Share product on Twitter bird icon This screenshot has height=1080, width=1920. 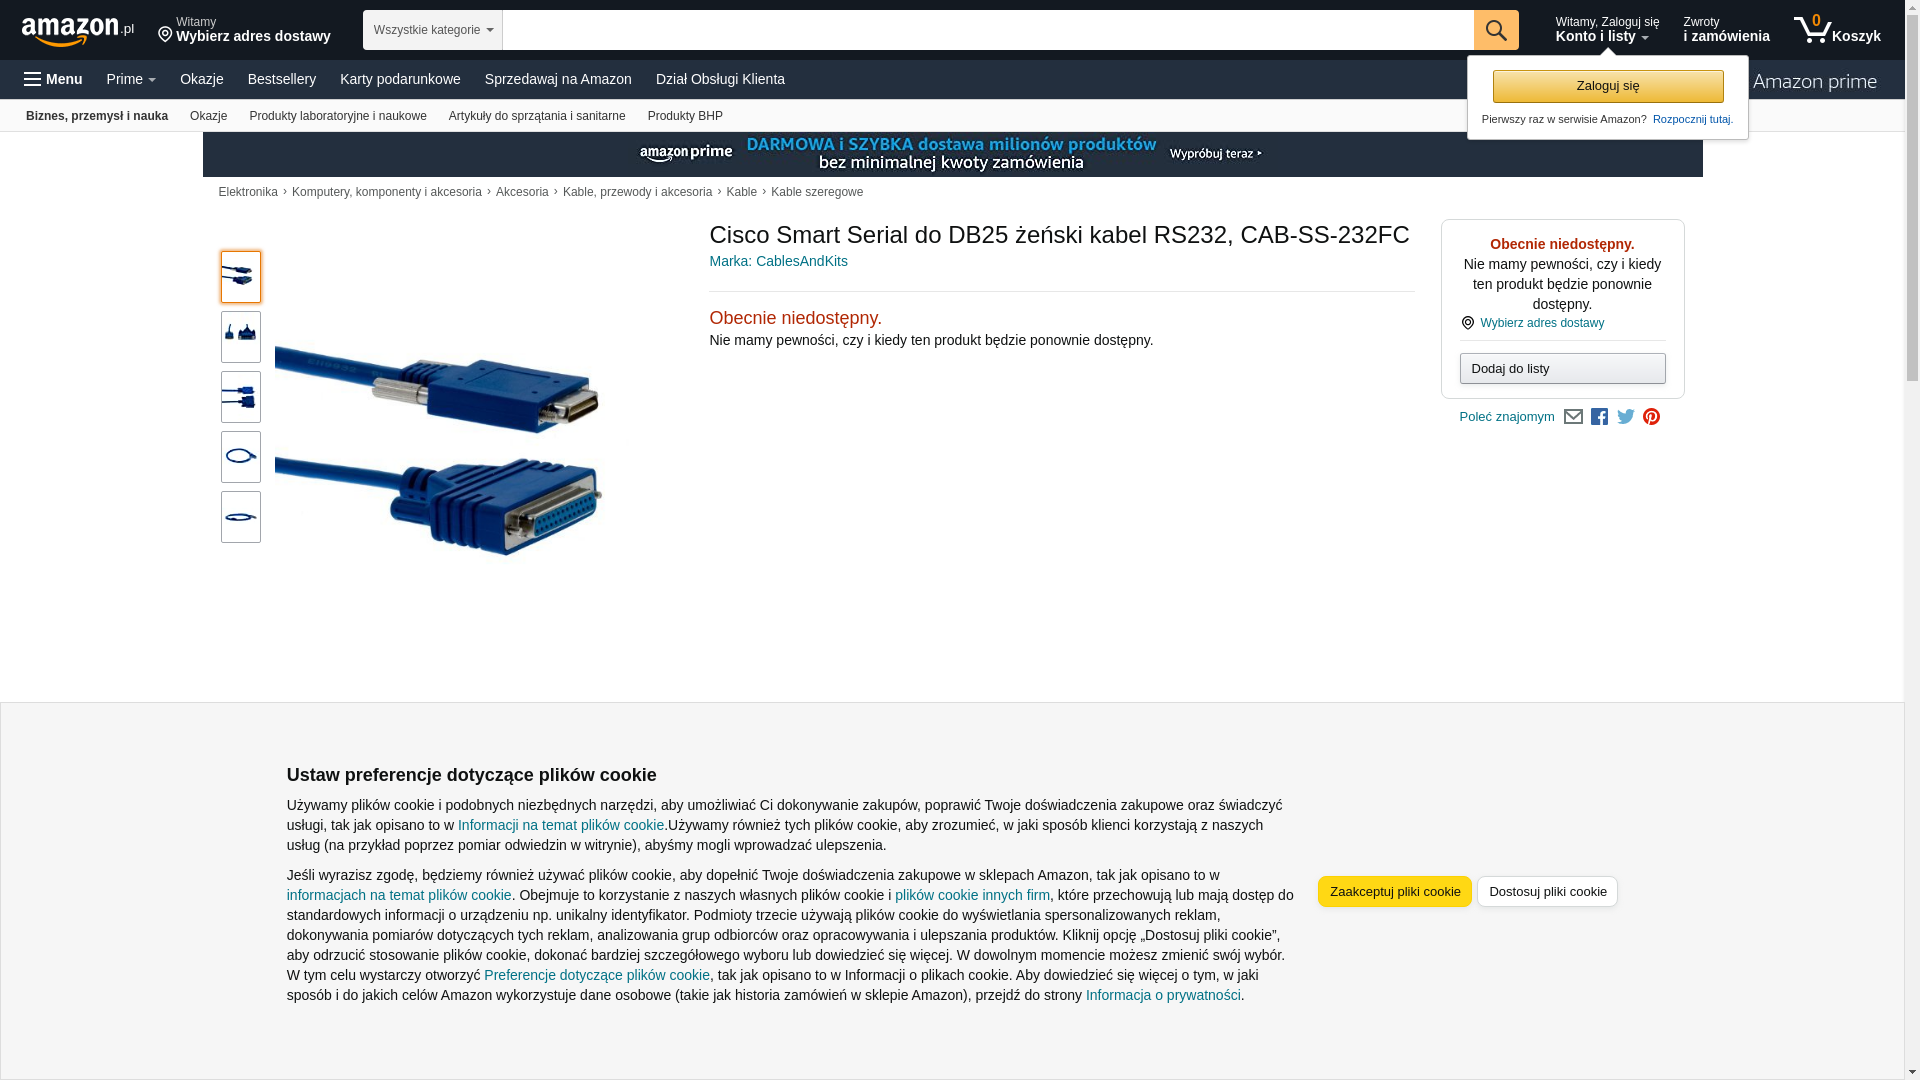[x=1626, y=417]
